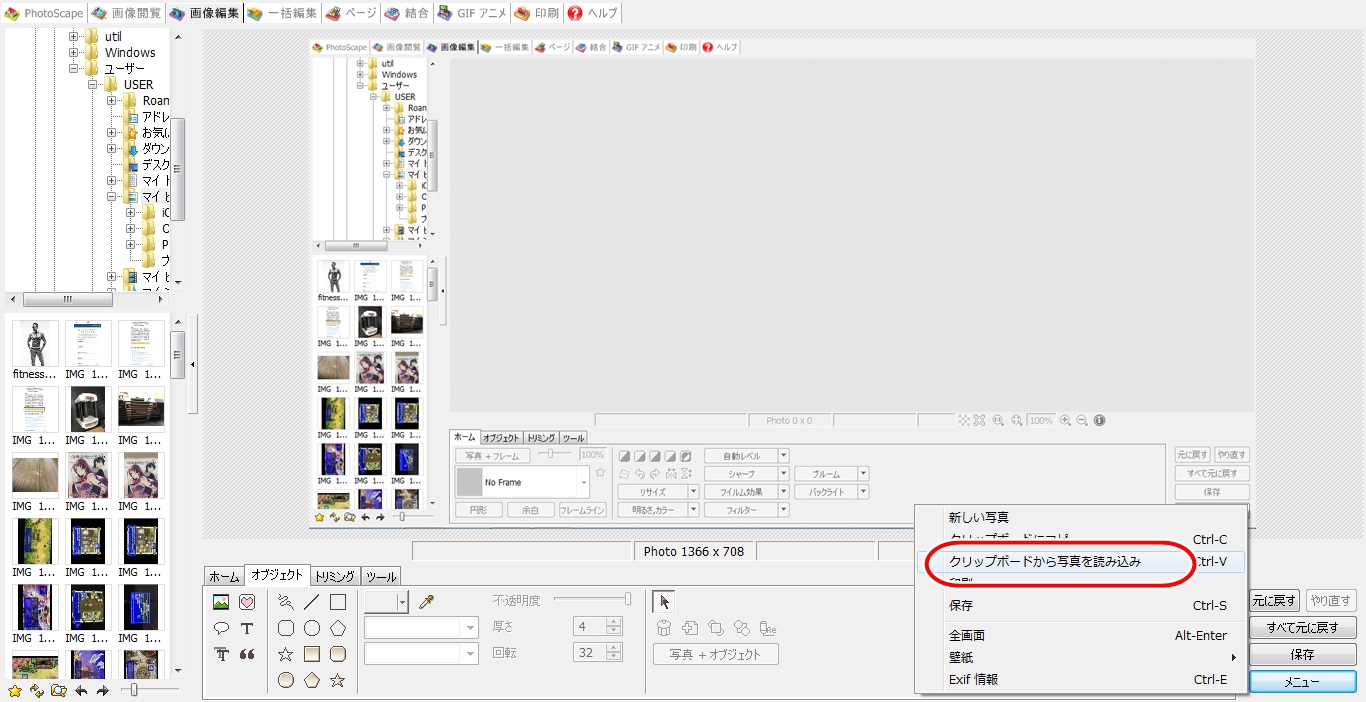The height and width of the screenshot is (702, 1366).
Task: Choose クリップボードから写真を読み込み from the menu
Action: [1044, 562]
